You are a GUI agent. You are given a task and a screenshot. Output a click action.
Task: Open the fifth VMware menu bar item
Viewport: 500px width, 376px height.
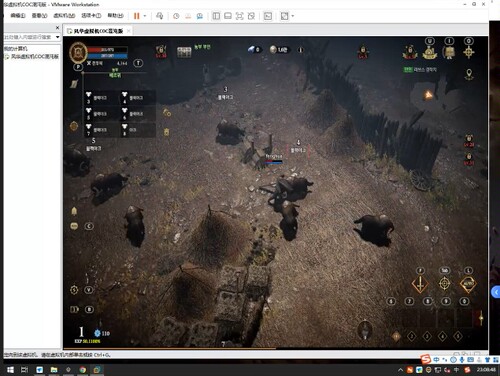[x=115, y=16]
